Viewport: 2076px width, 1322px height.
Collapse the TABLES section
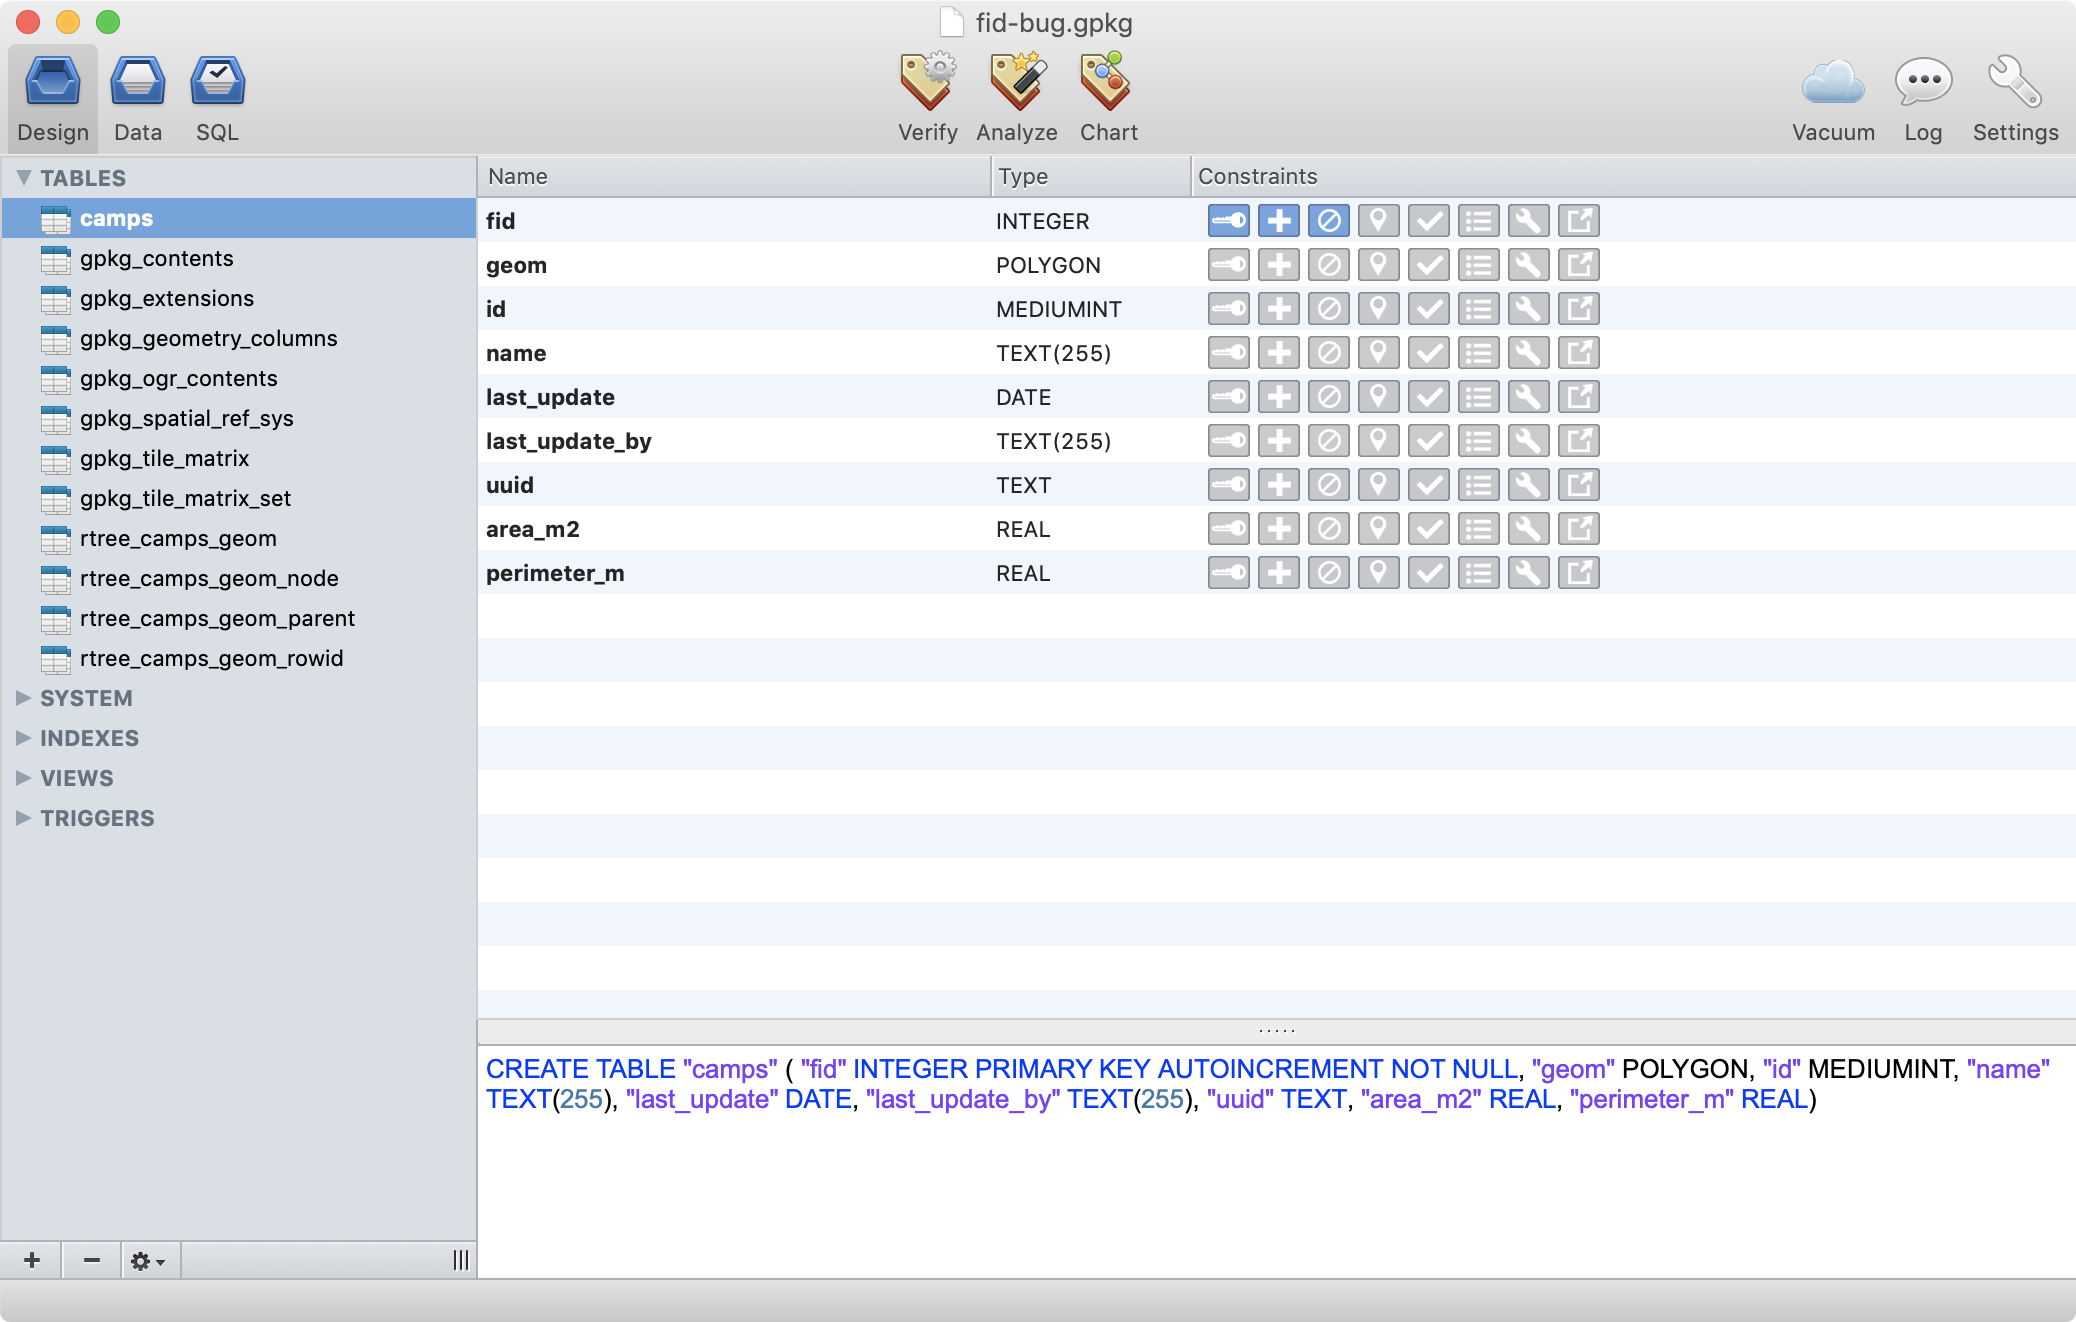pos(24,177)
